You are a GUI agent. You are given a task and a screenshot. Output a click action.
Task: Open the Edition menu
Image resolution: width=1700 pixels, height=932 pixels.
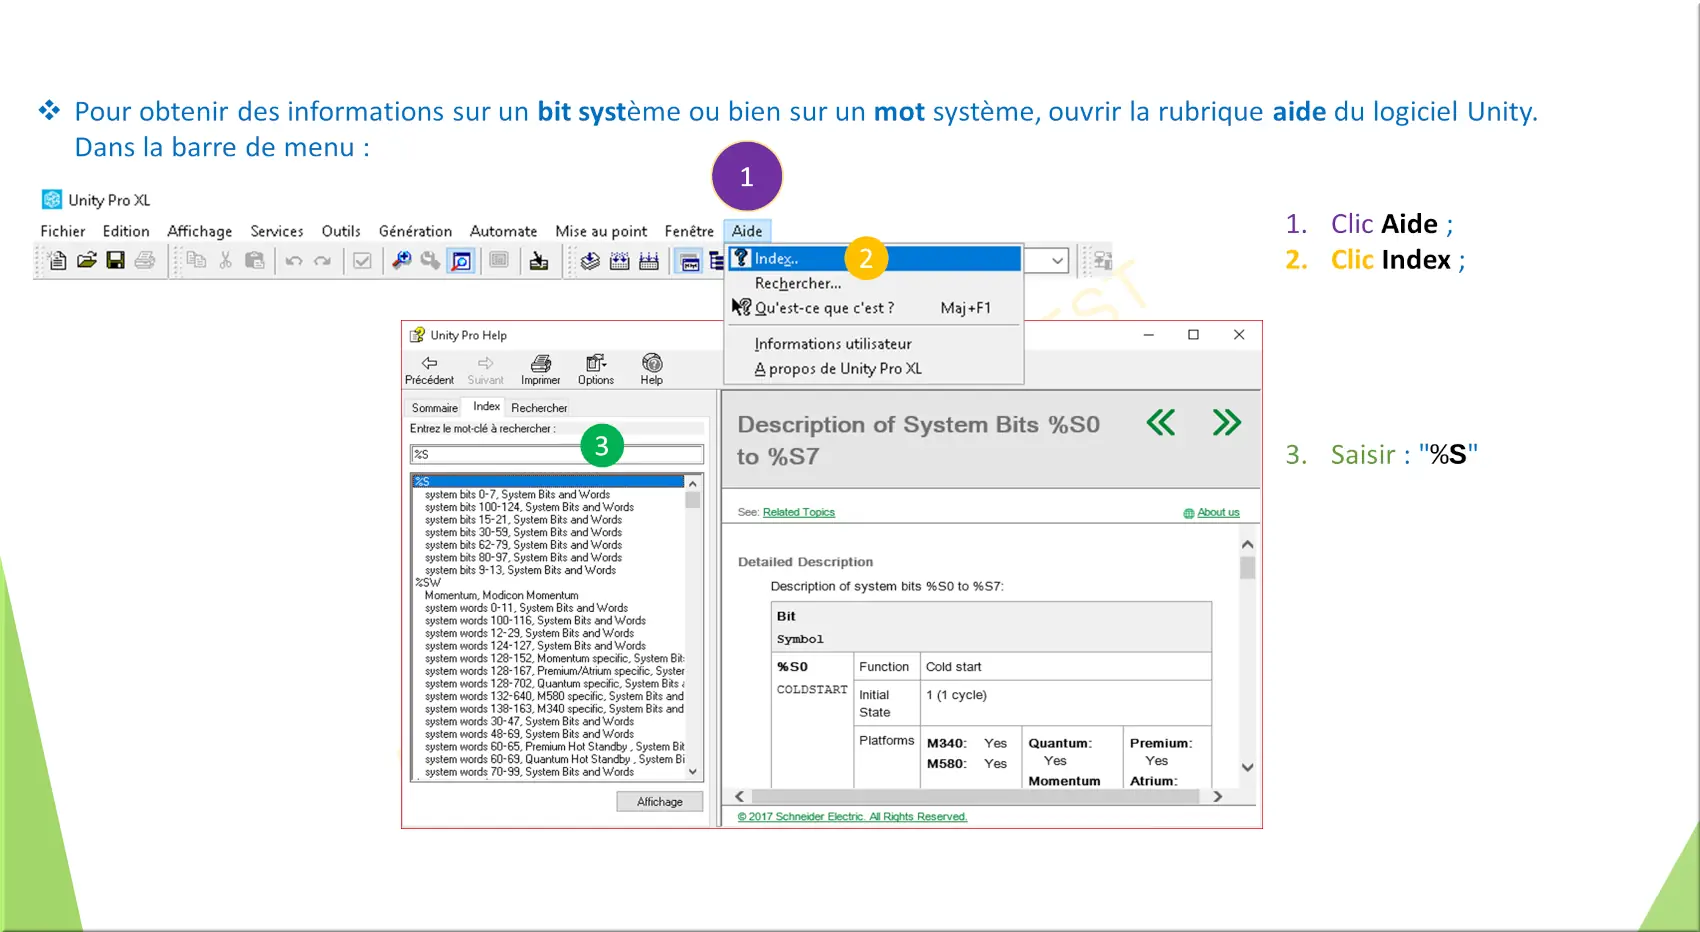[x=126, y=231]
